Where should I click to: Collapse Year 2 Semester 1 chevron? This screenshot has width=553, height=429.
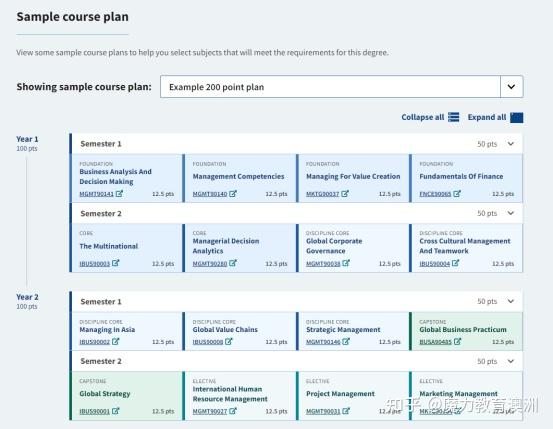pyautogui.click(x=511, y=301)
